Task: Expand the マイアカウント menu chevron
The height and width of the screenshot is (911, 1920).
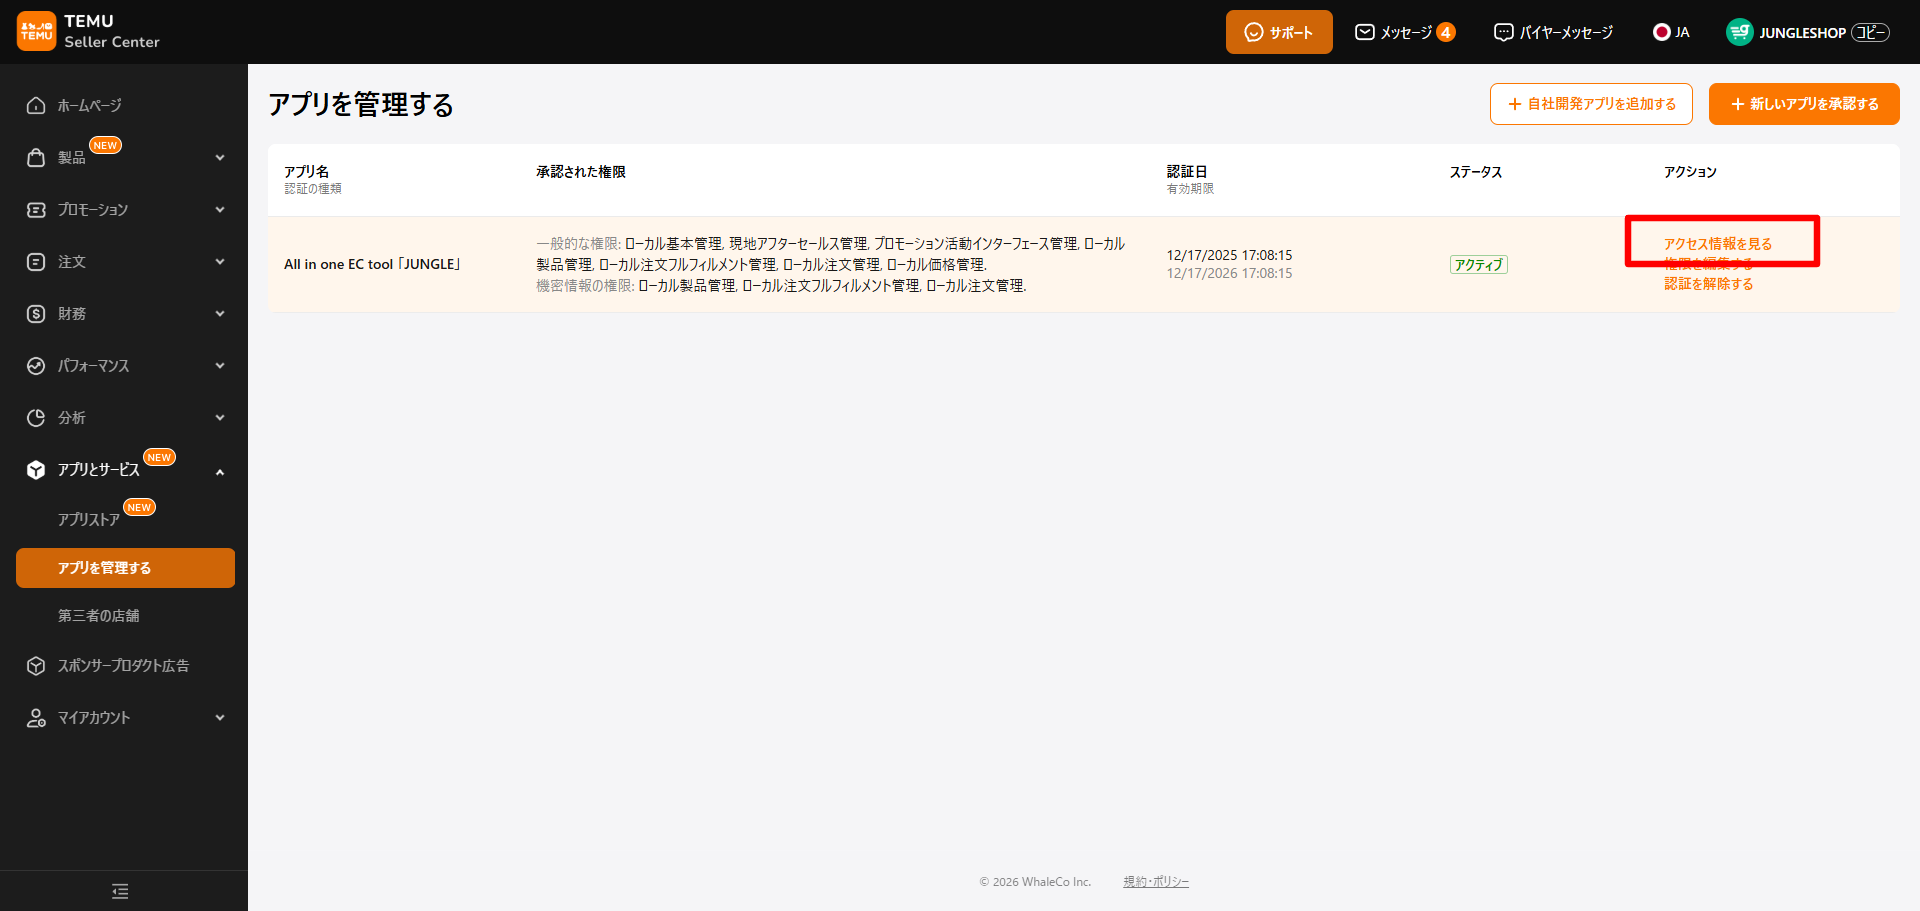Action: tap(220, 718)
